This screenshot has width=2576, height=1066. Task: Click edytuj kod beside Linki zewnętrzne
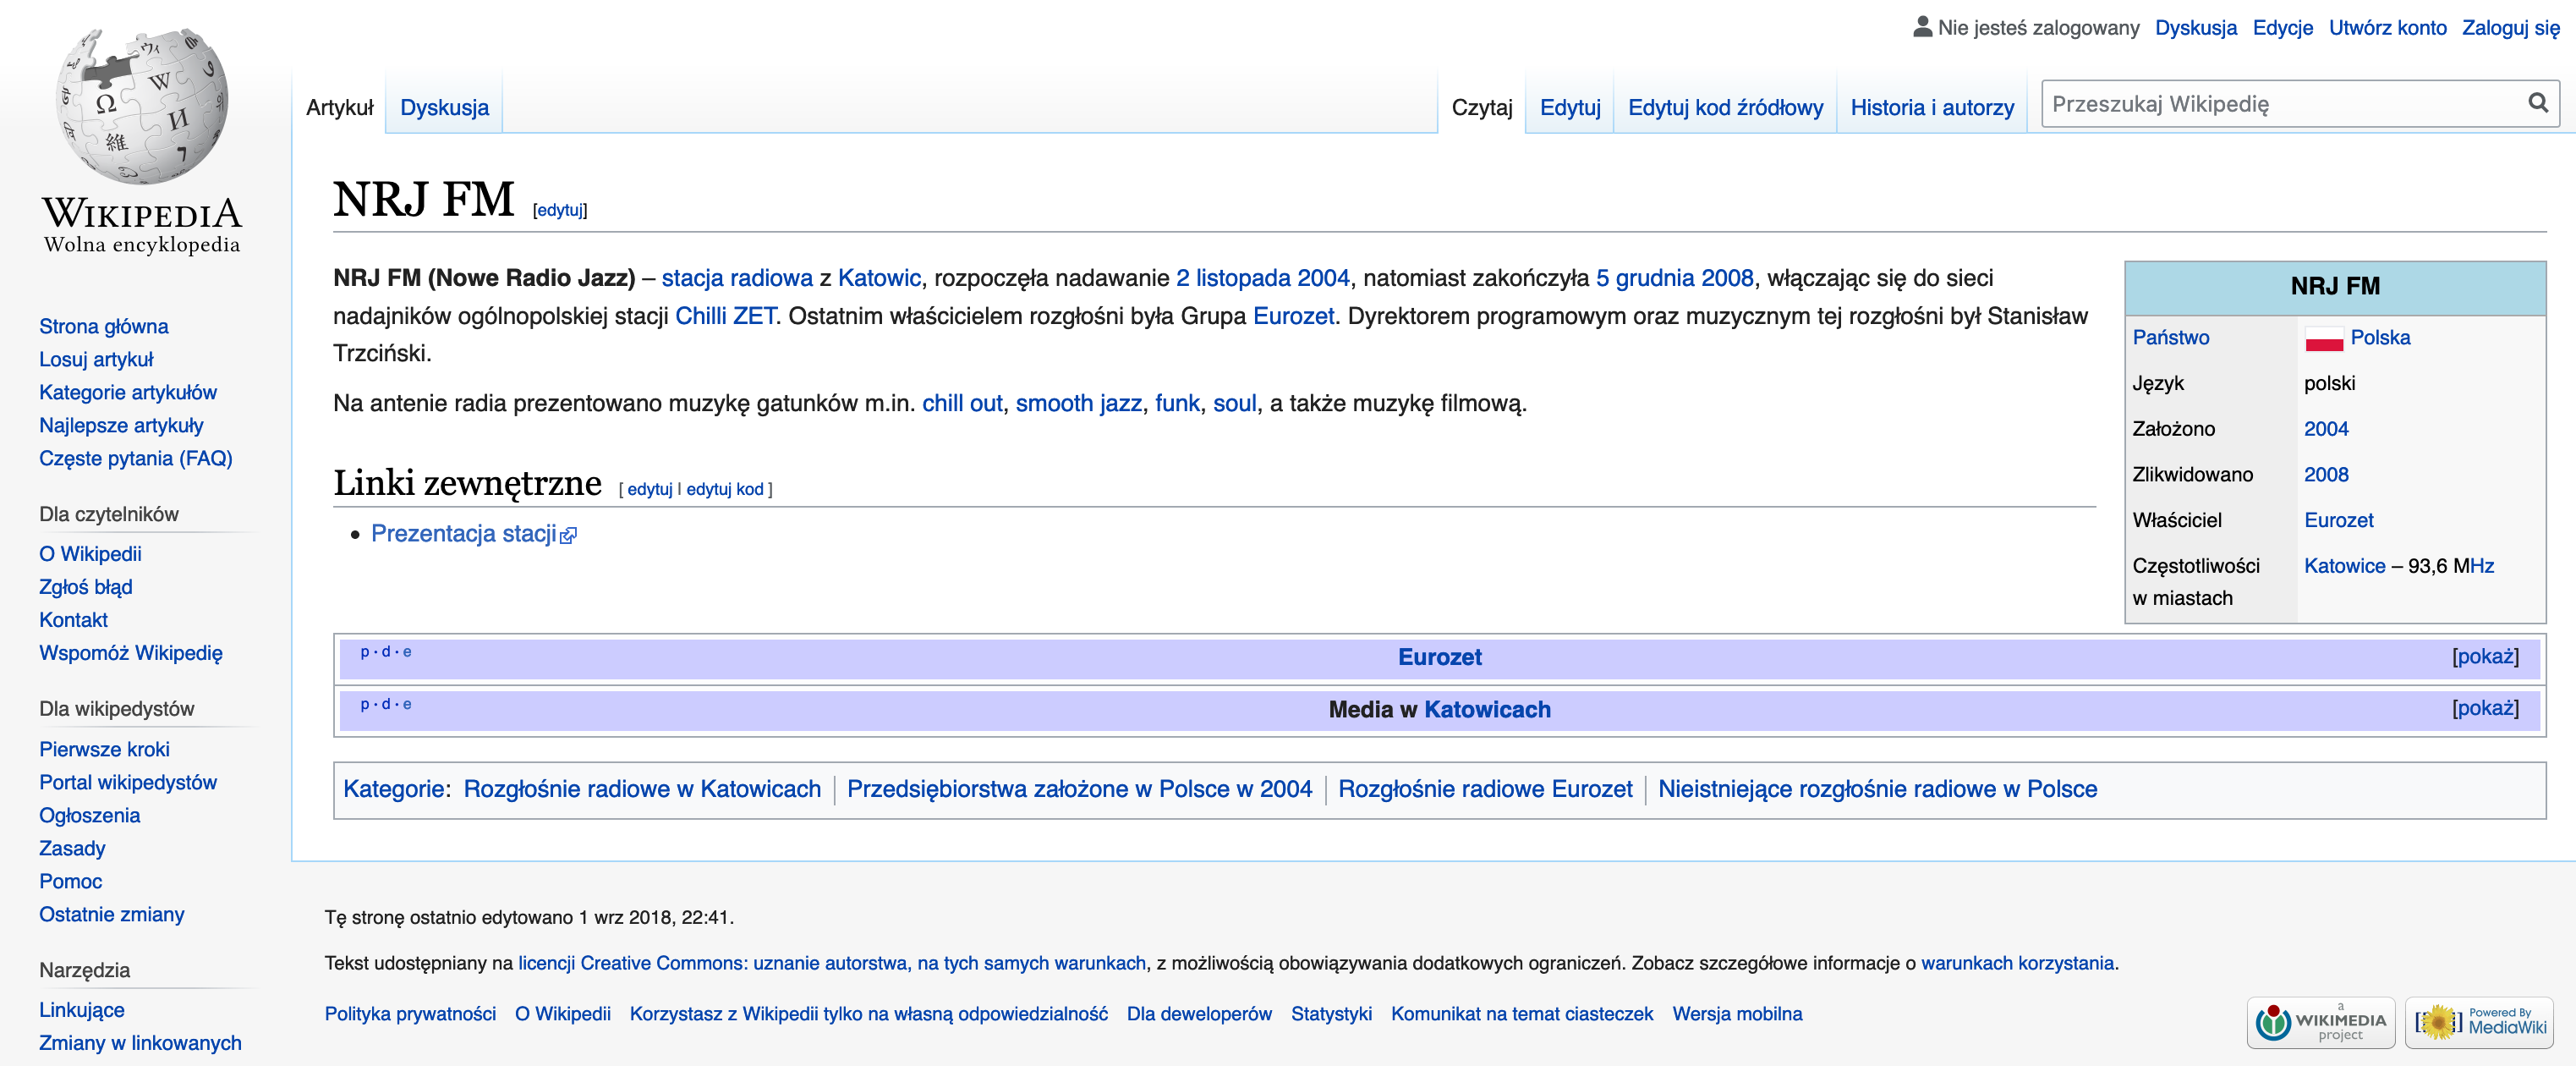point(724,489)
